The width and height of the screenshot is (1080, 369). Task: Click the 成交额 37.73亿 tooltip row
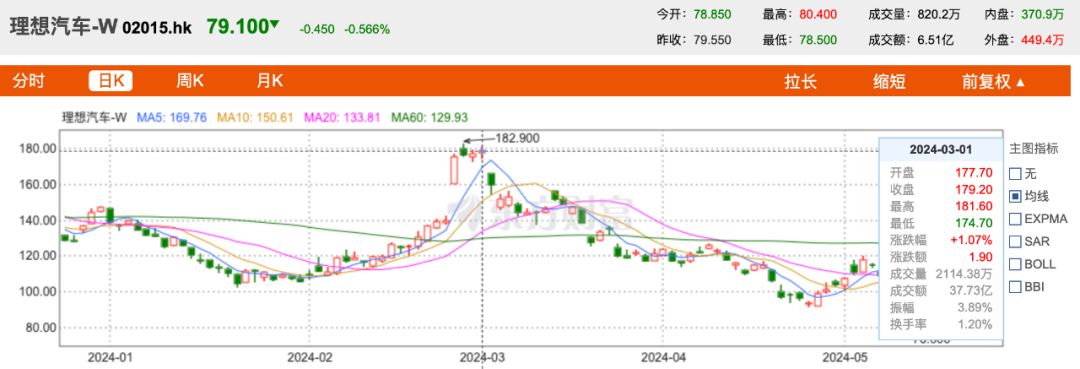point(940,291)
